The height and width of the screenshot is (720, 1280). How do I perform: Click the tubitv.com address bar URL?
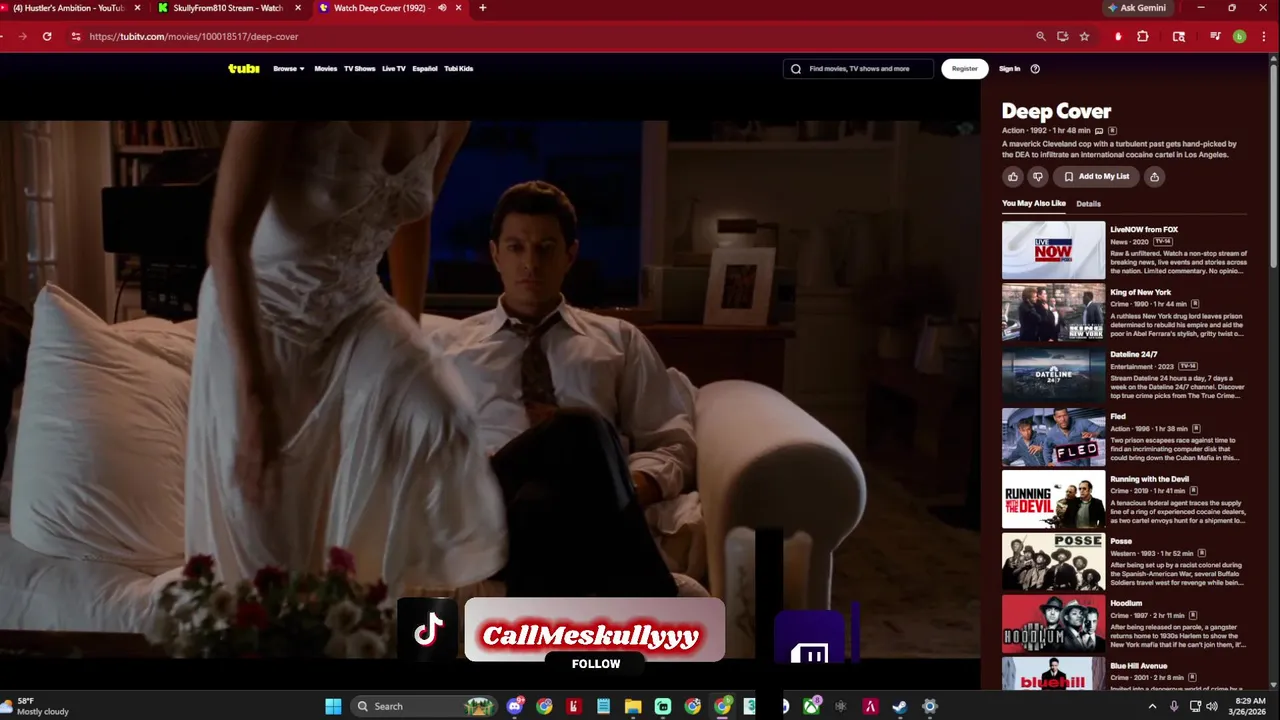click(x=193, y=36)
